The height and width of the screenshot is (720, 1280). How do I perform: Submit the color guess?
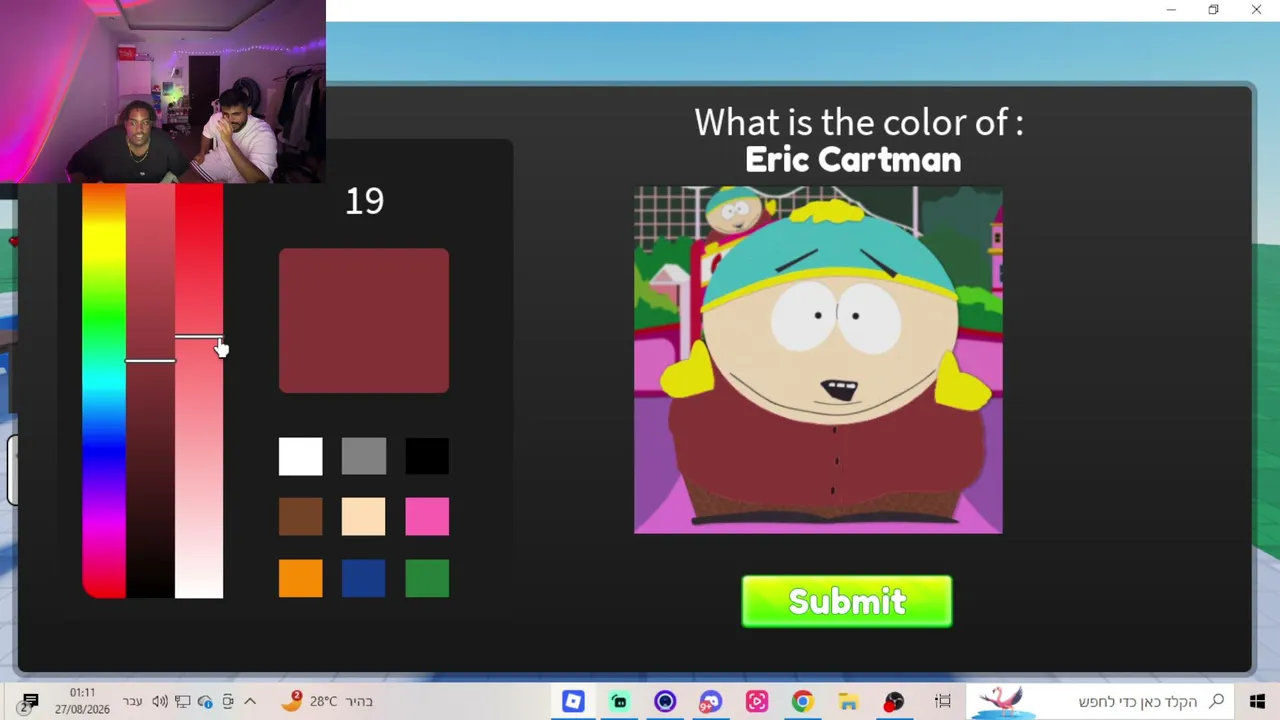click(x=847, y=602)
